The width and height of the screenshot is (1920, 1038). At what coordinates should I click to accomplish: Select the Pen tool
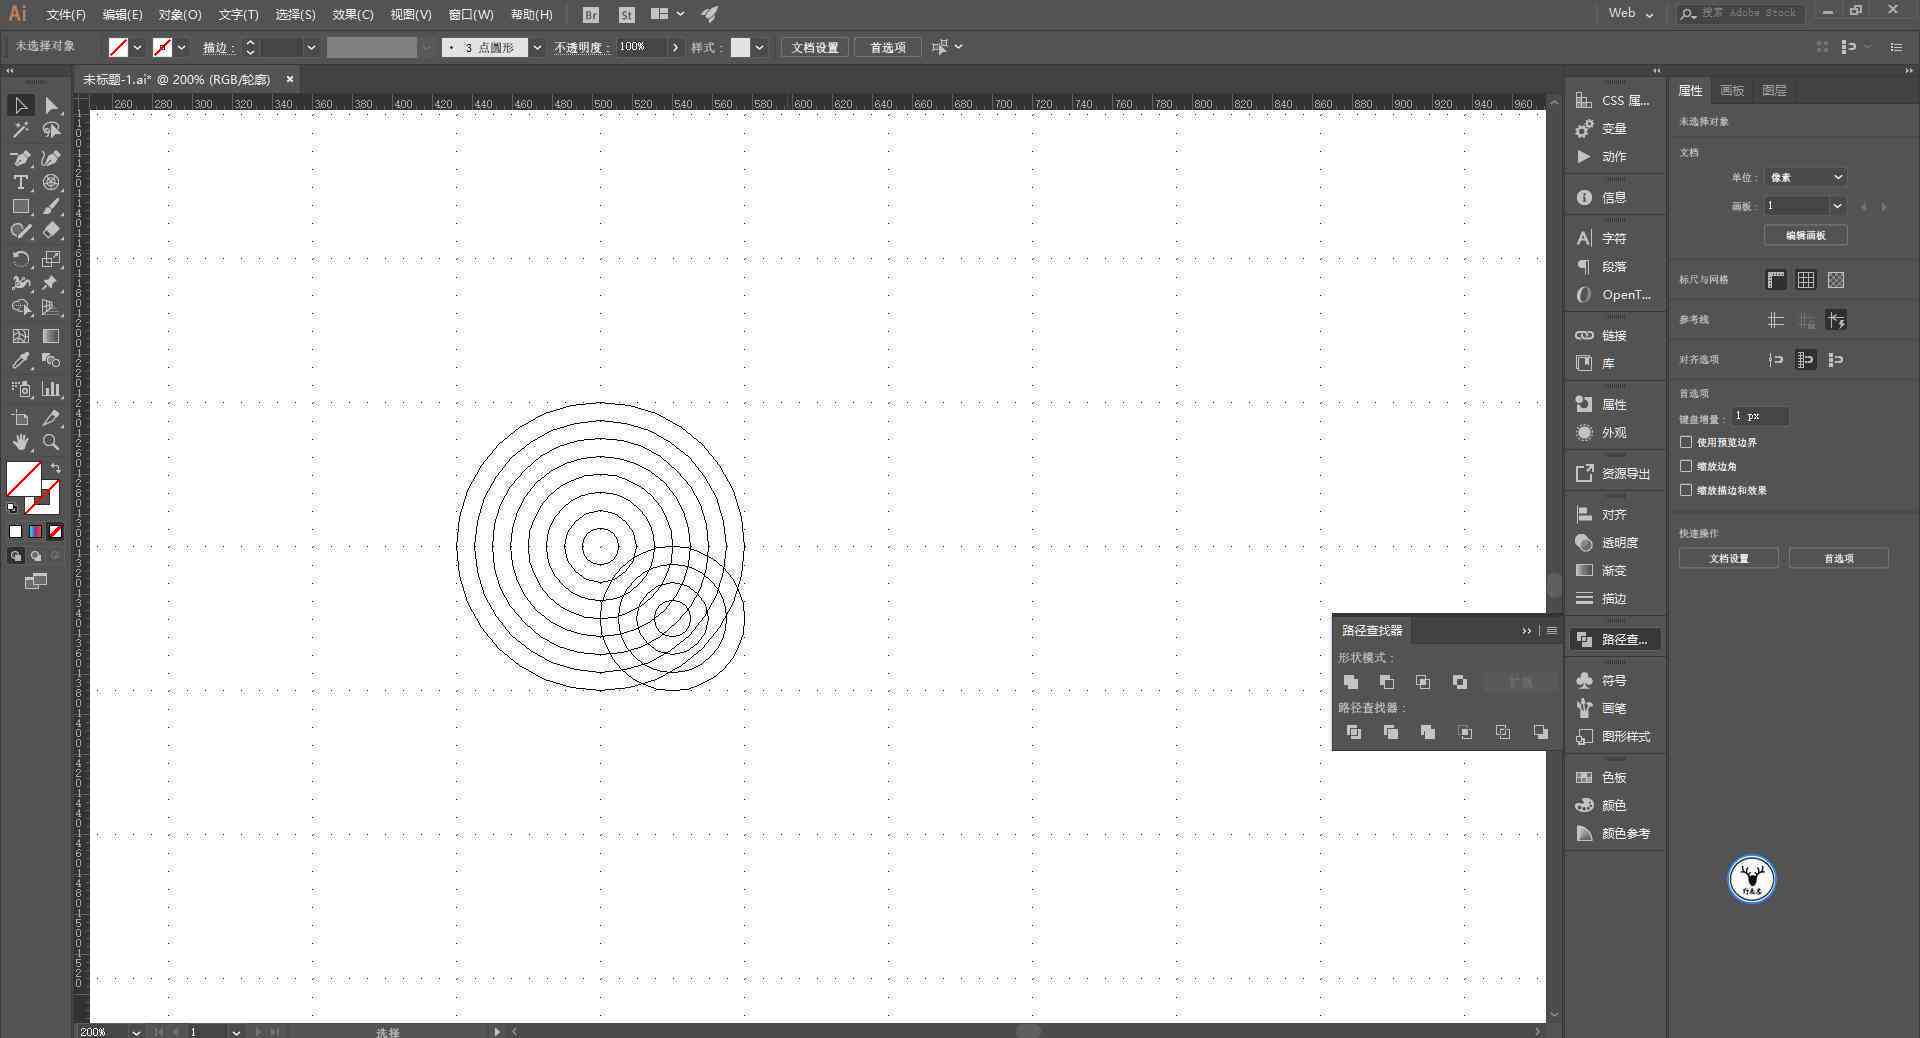20,158
